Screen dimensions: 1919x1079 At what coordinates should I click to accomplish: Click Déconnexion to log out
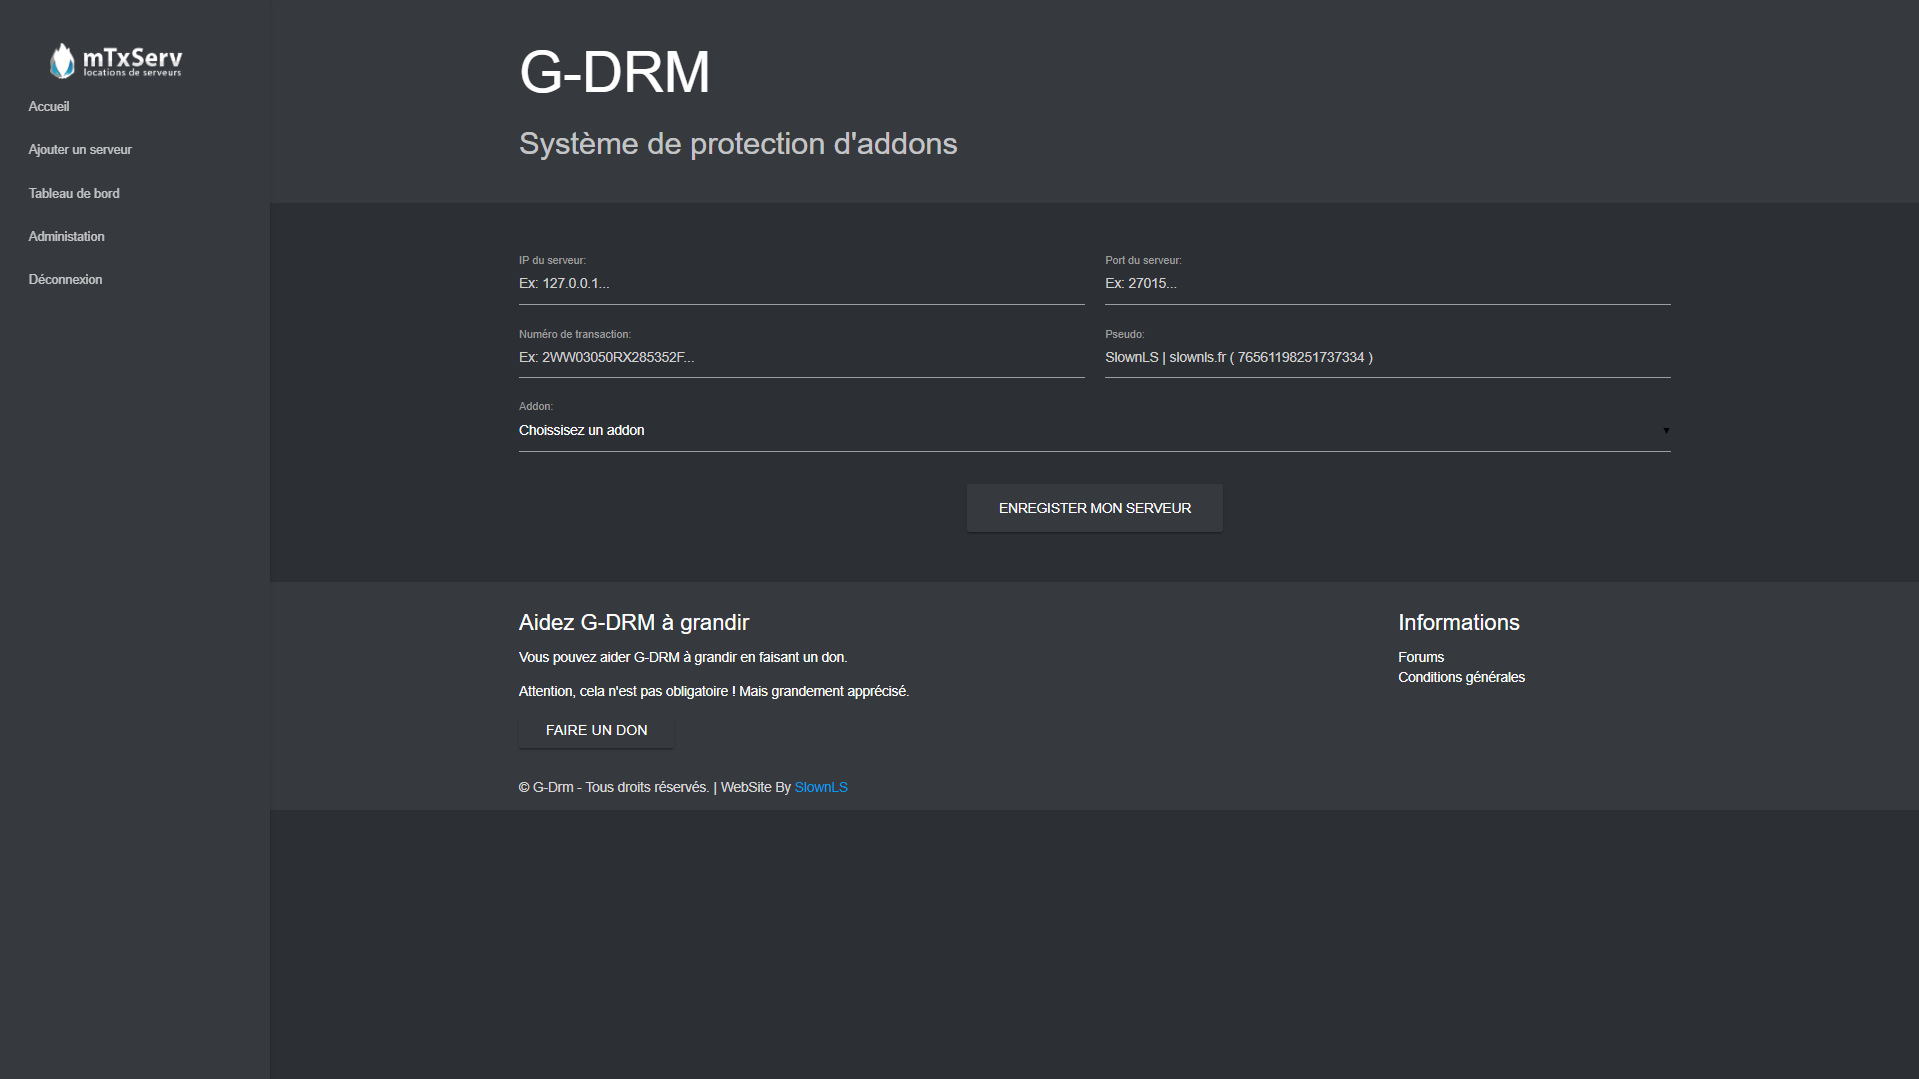(x=65, y=279)
